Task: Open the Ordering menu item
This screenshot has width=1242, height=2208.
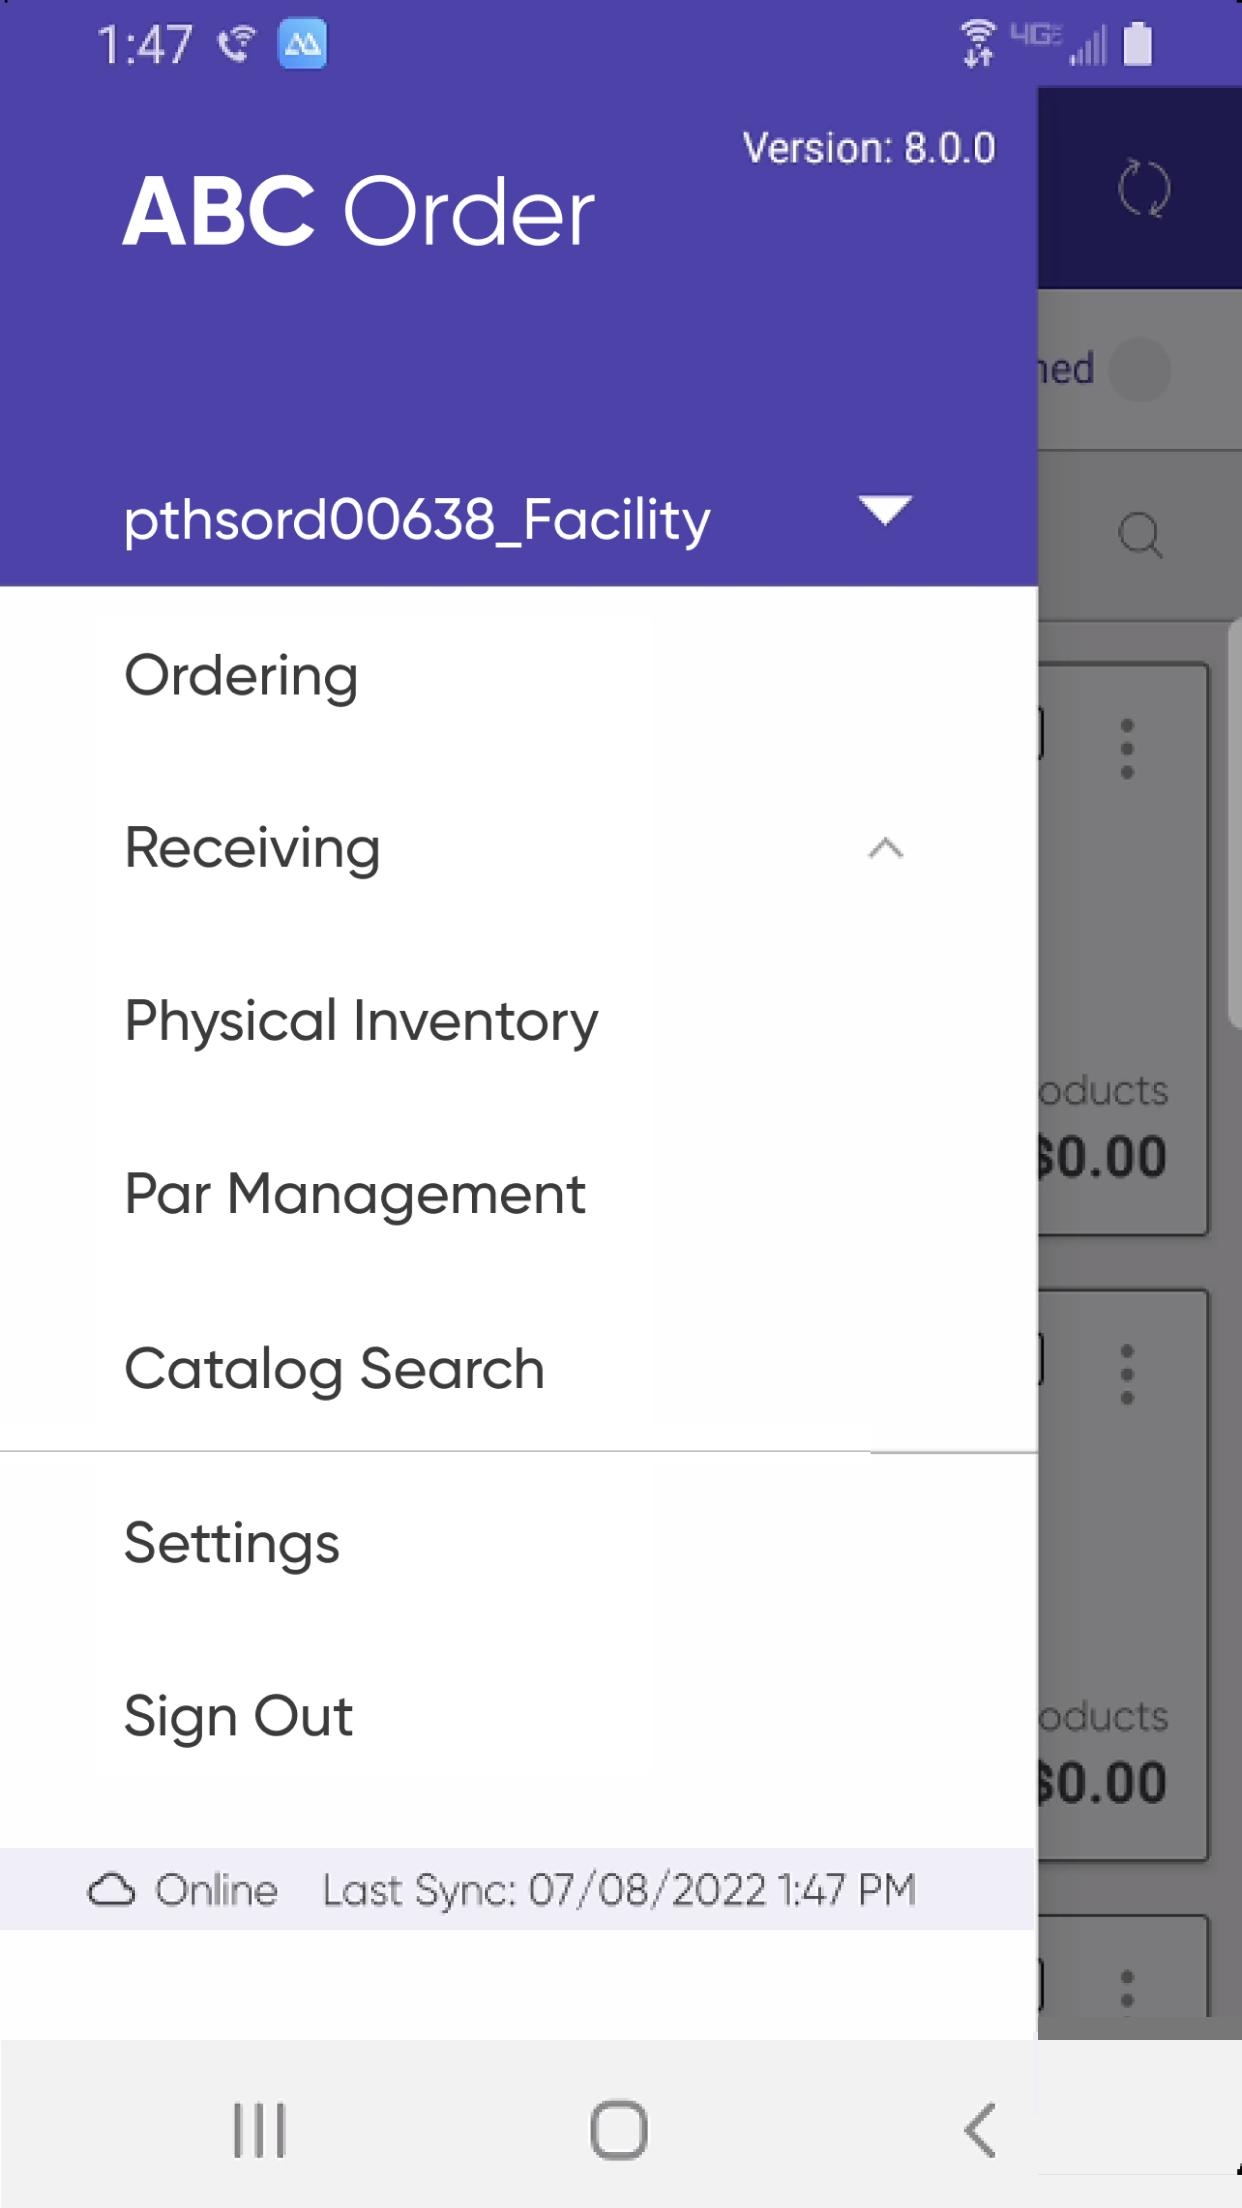Action: point(519,676)
